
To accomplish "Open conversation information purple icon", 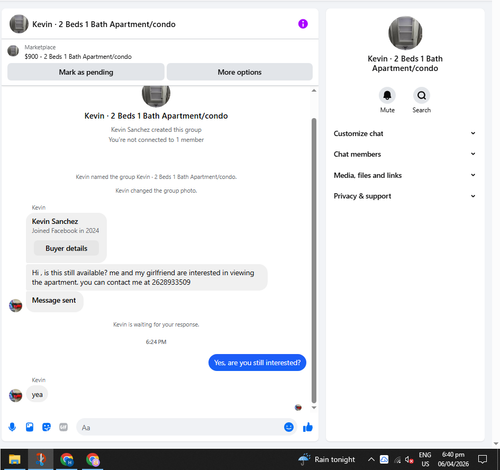I will tap(303, 24).
